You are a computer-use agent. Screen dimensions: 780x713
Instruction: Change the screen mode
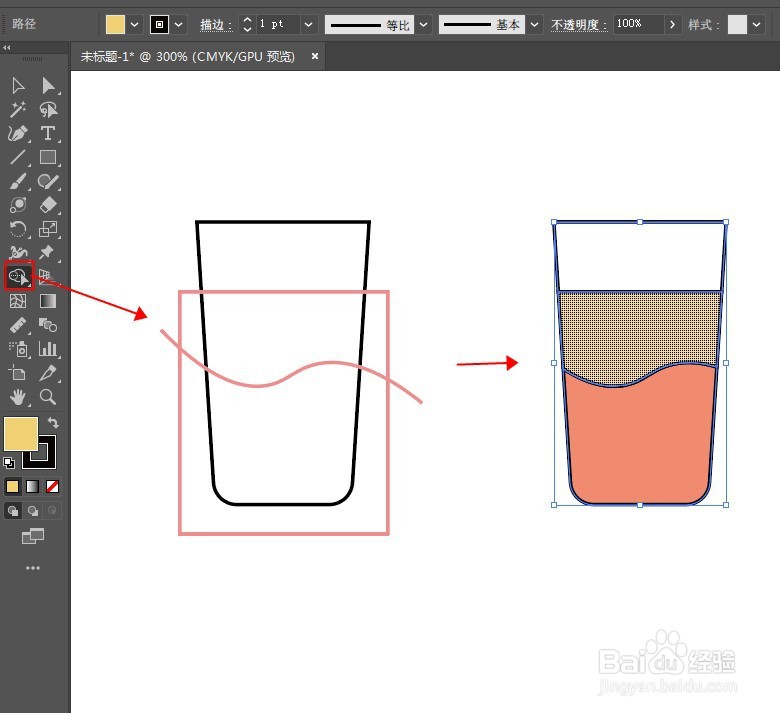[x=33, y=536]
